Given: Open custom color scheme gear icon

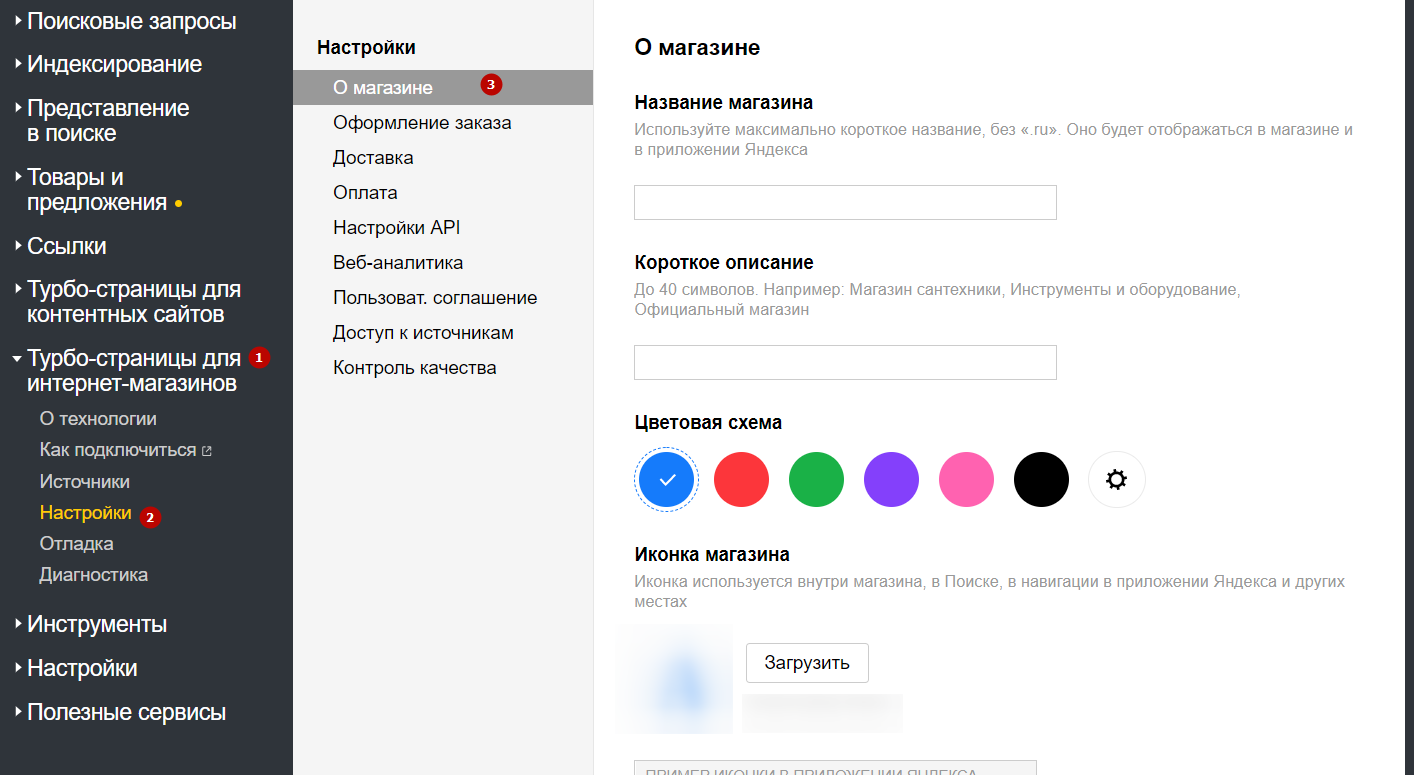Looking at the screenshot, I should tap(1116, 480).
